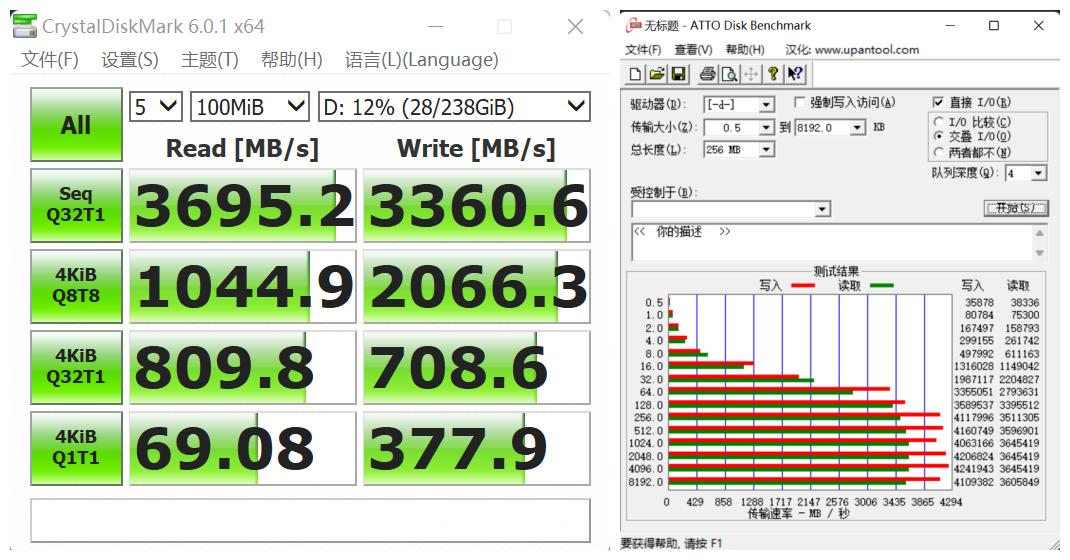Image resolution: width=1070 pixels, height=560 pixels.
Task: Uncheck the 直接 I/O(R) checkbox
Action: (x=938, y=102)
